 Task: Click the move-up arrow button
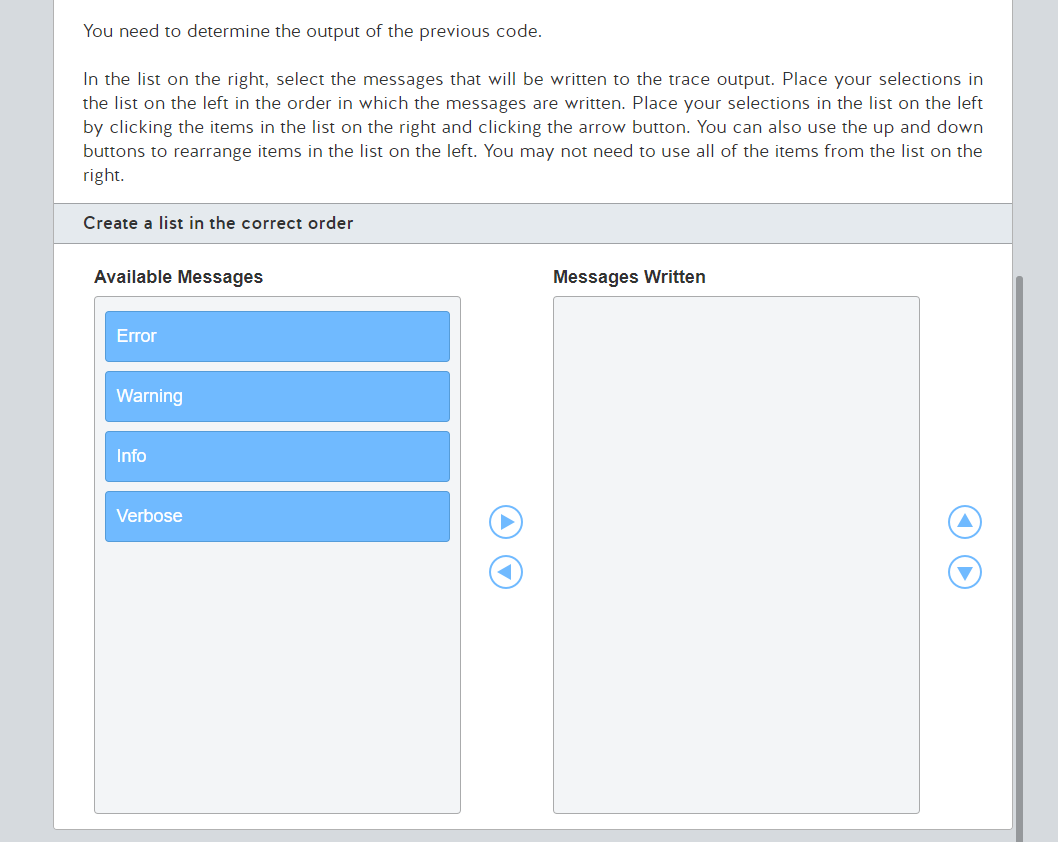point(965,522)
